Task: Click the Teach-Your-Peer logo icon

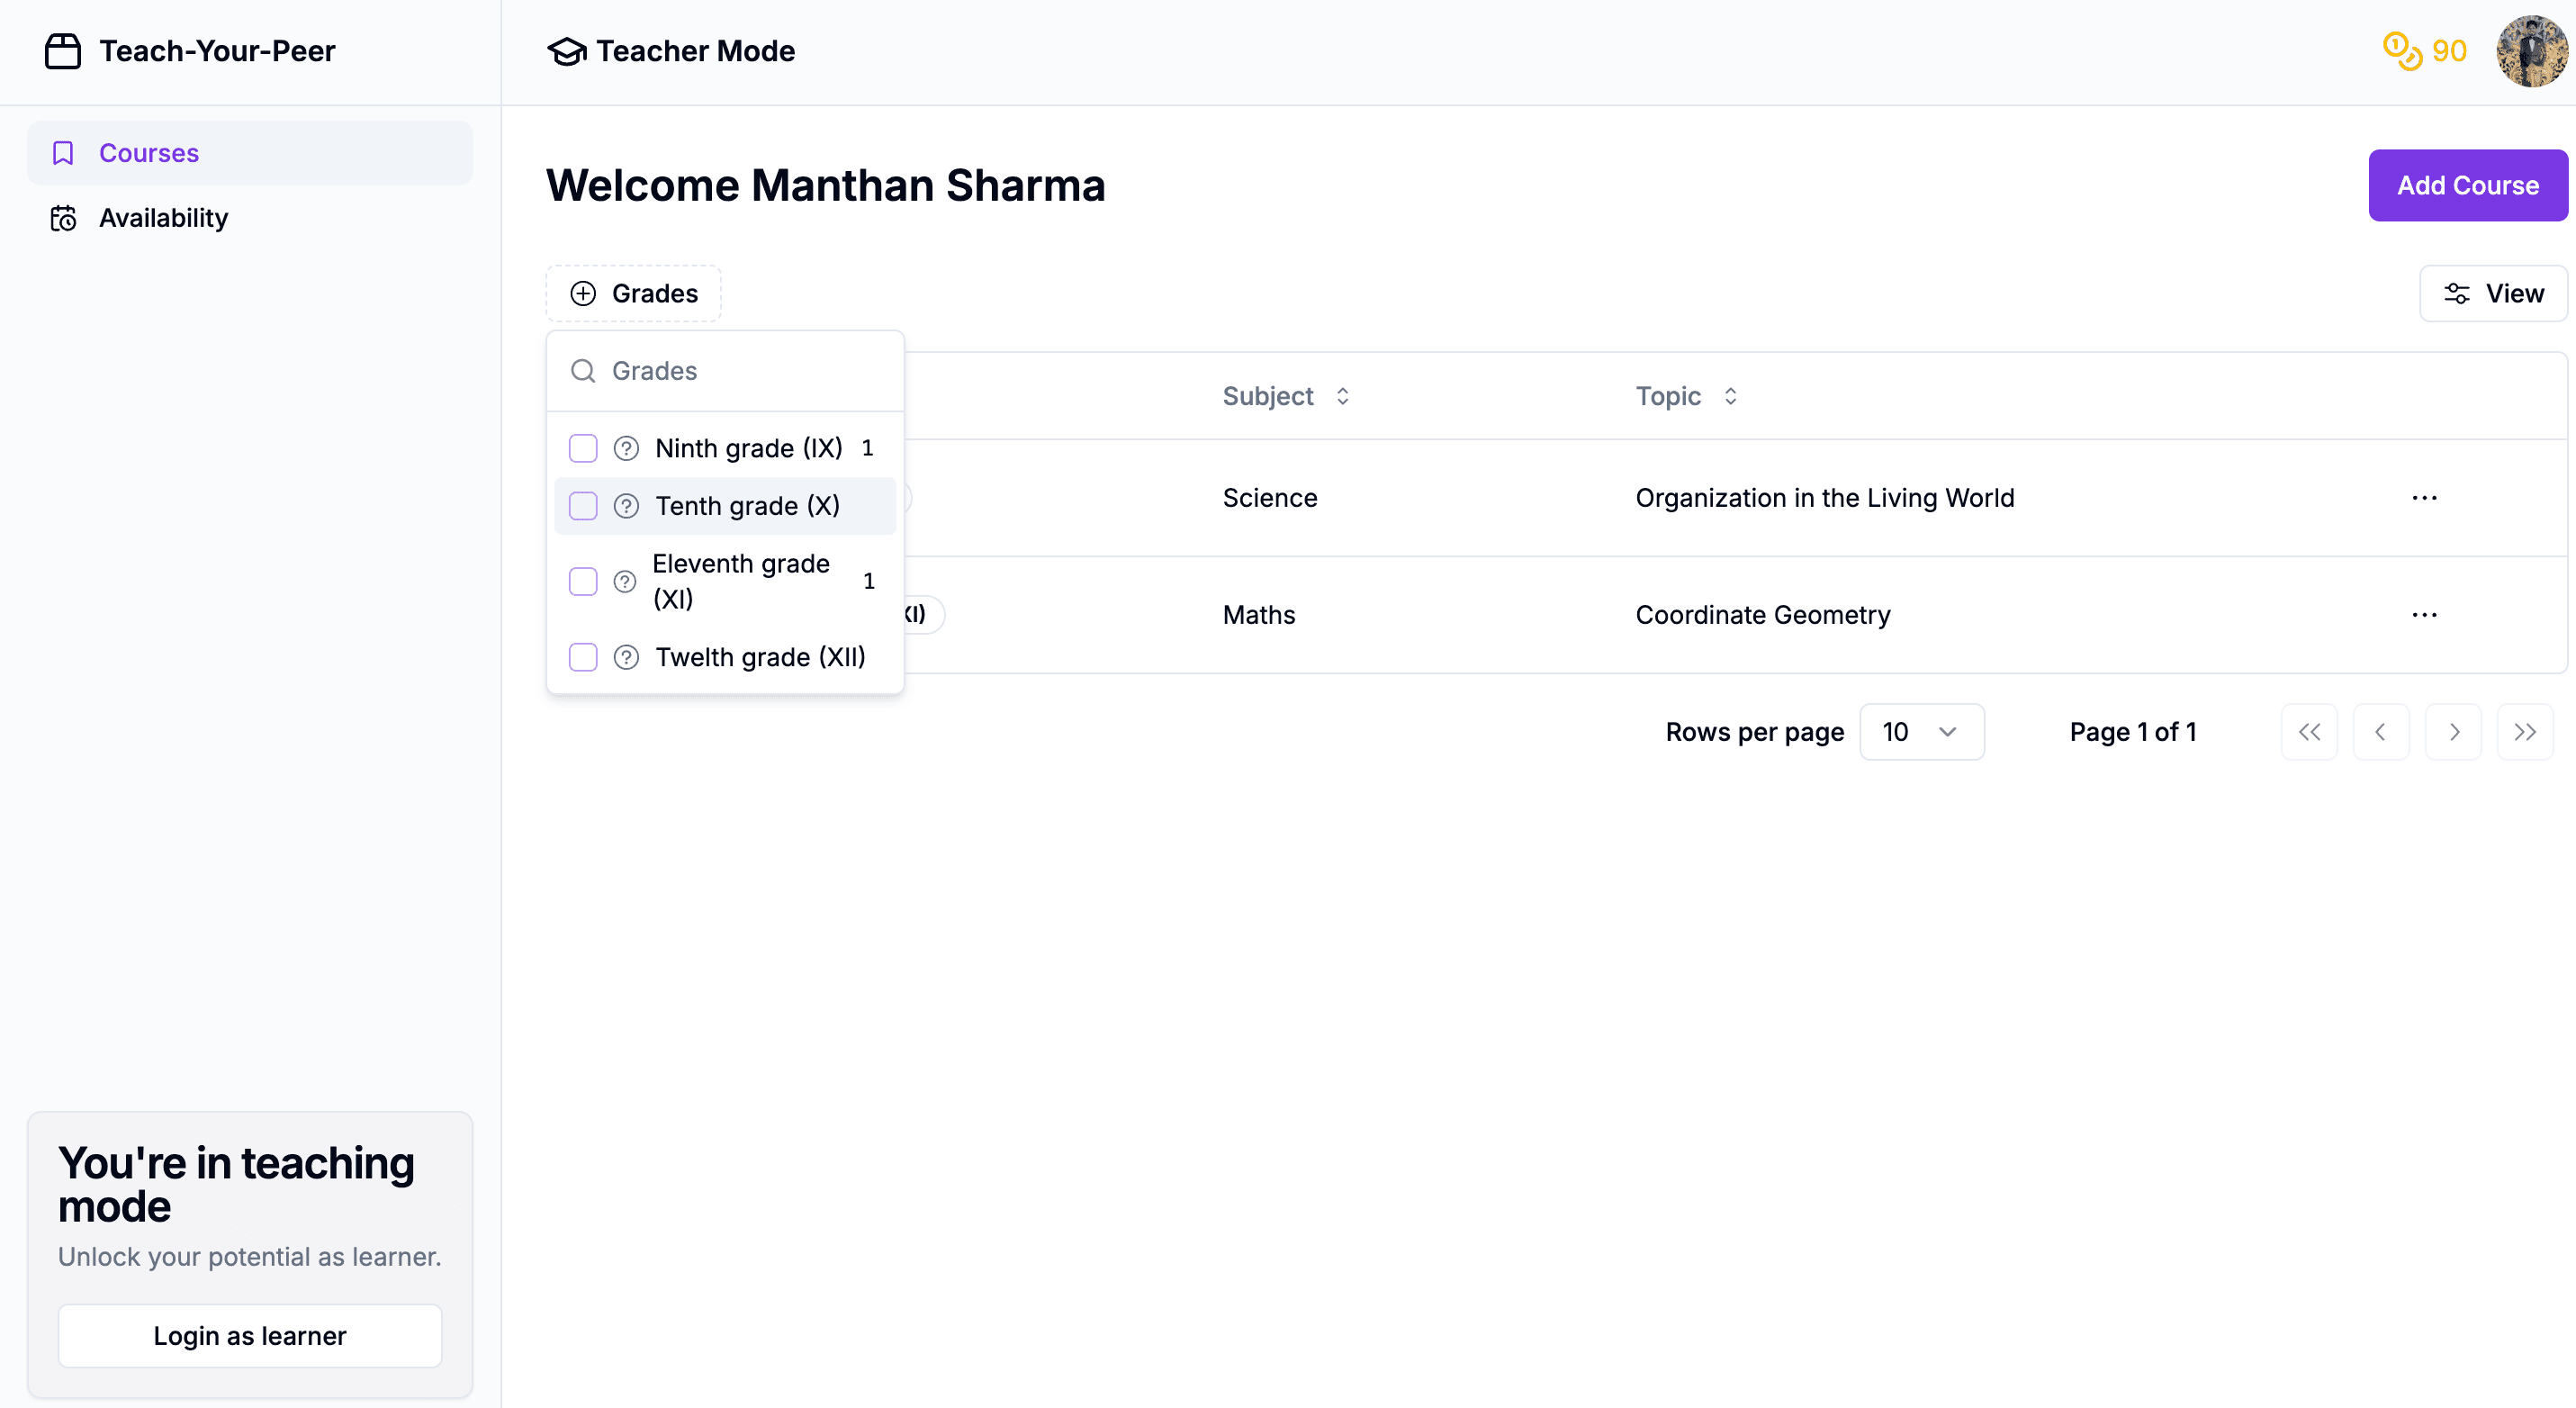Action: pyautogui.click(x=62, y=51)
